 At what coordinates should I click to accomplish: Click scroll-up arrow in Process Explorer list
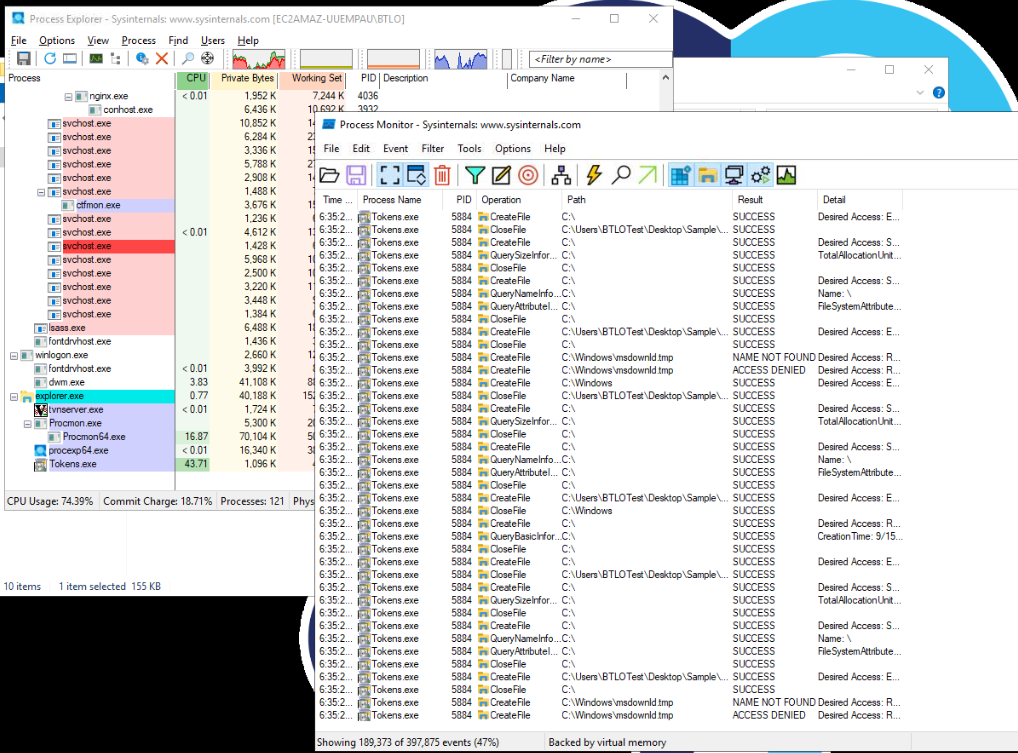665,78
